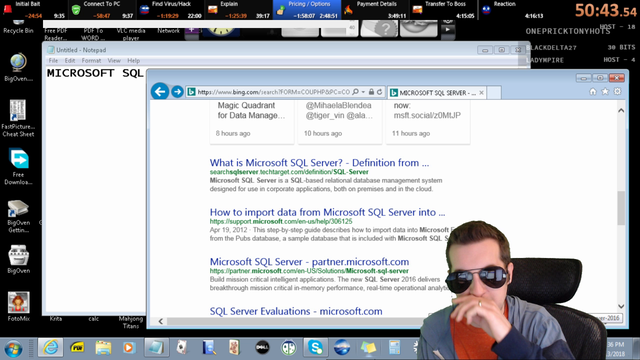Image resolution: width=640 pixels, height=360 pixels.
Task: Refresh the Bing page
Action: click(380, 92)
